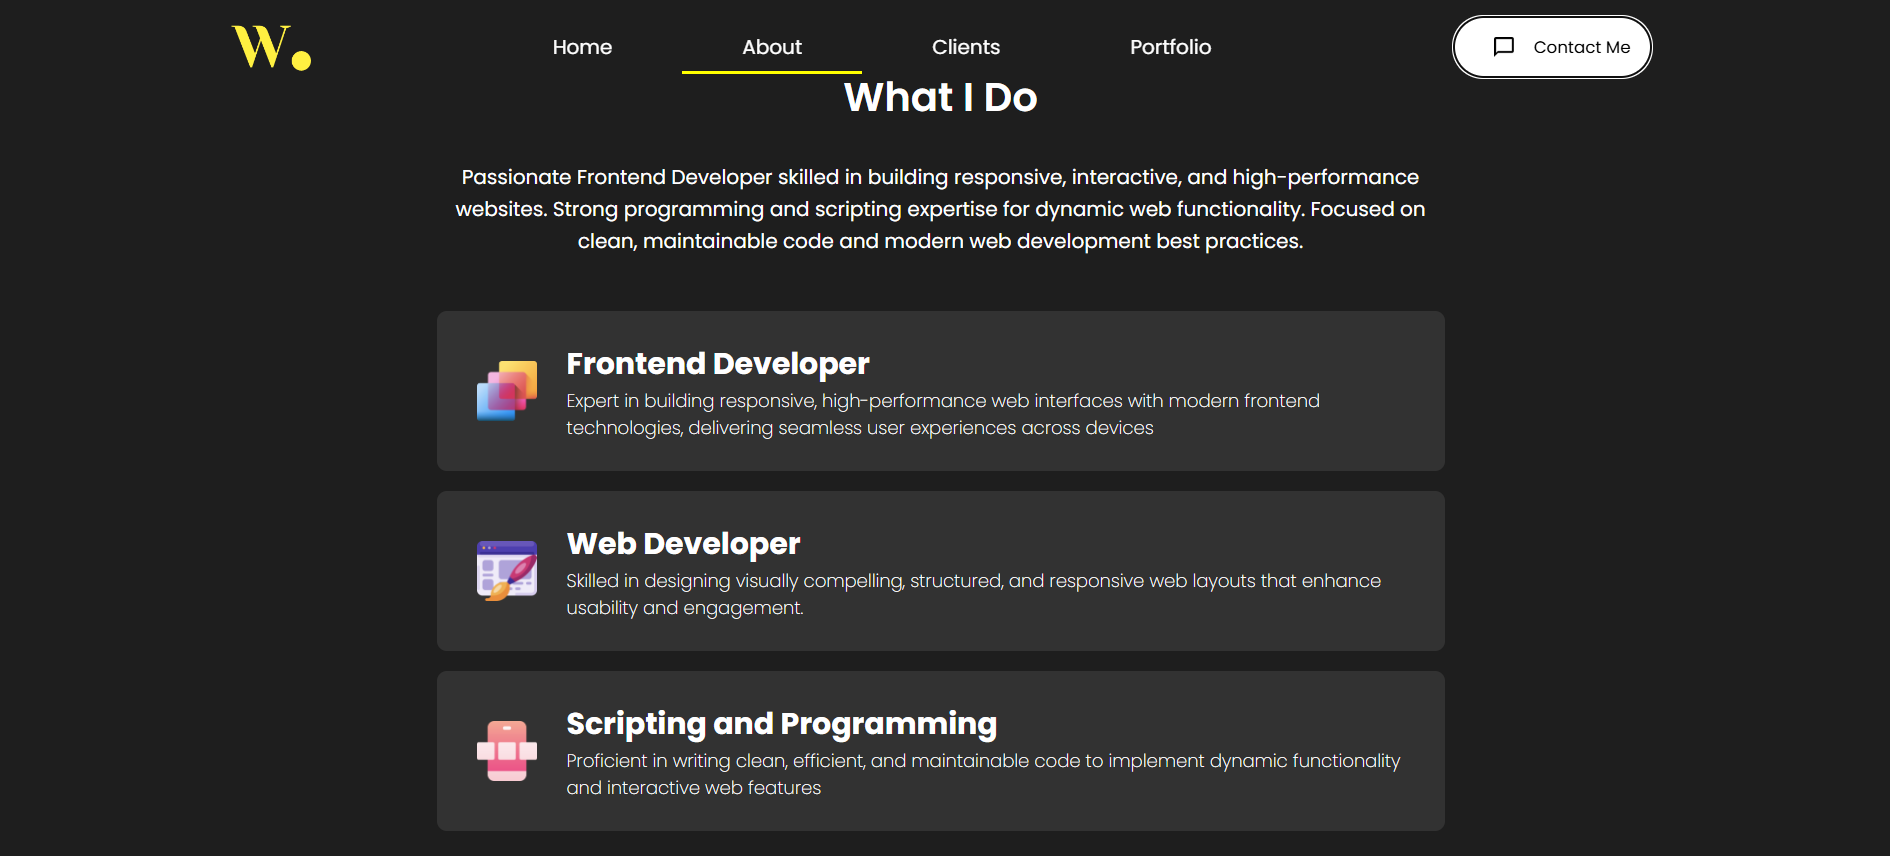
Task: Click the Web Developer description text
Action: click(973, 594)
